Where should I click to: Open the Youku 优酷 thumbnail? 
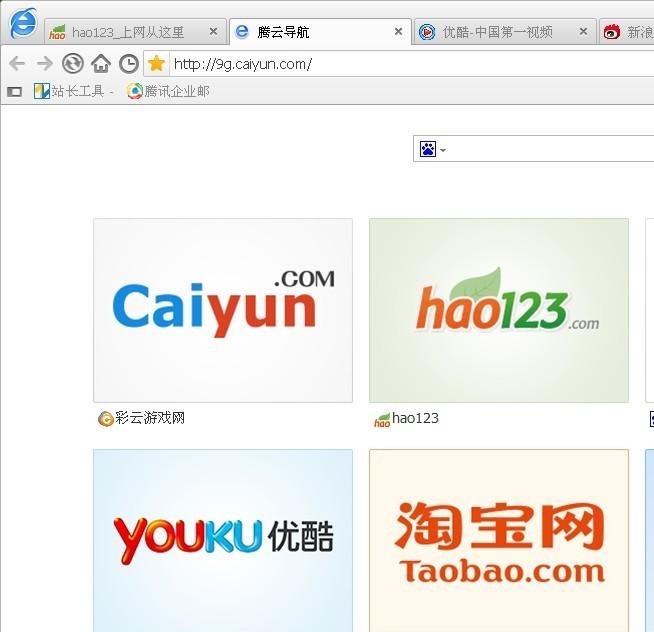[223, 540]
